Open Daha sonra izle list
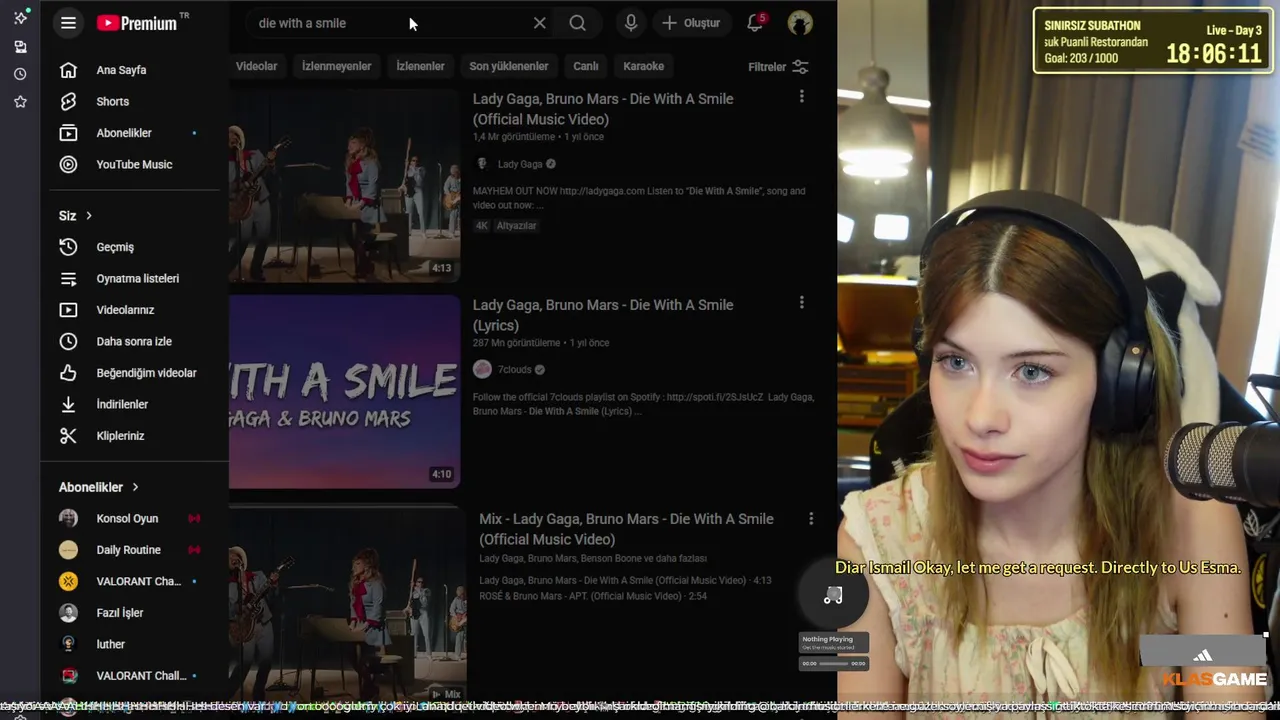This screenshot has width=1280, height=720. tap(134, 341)
